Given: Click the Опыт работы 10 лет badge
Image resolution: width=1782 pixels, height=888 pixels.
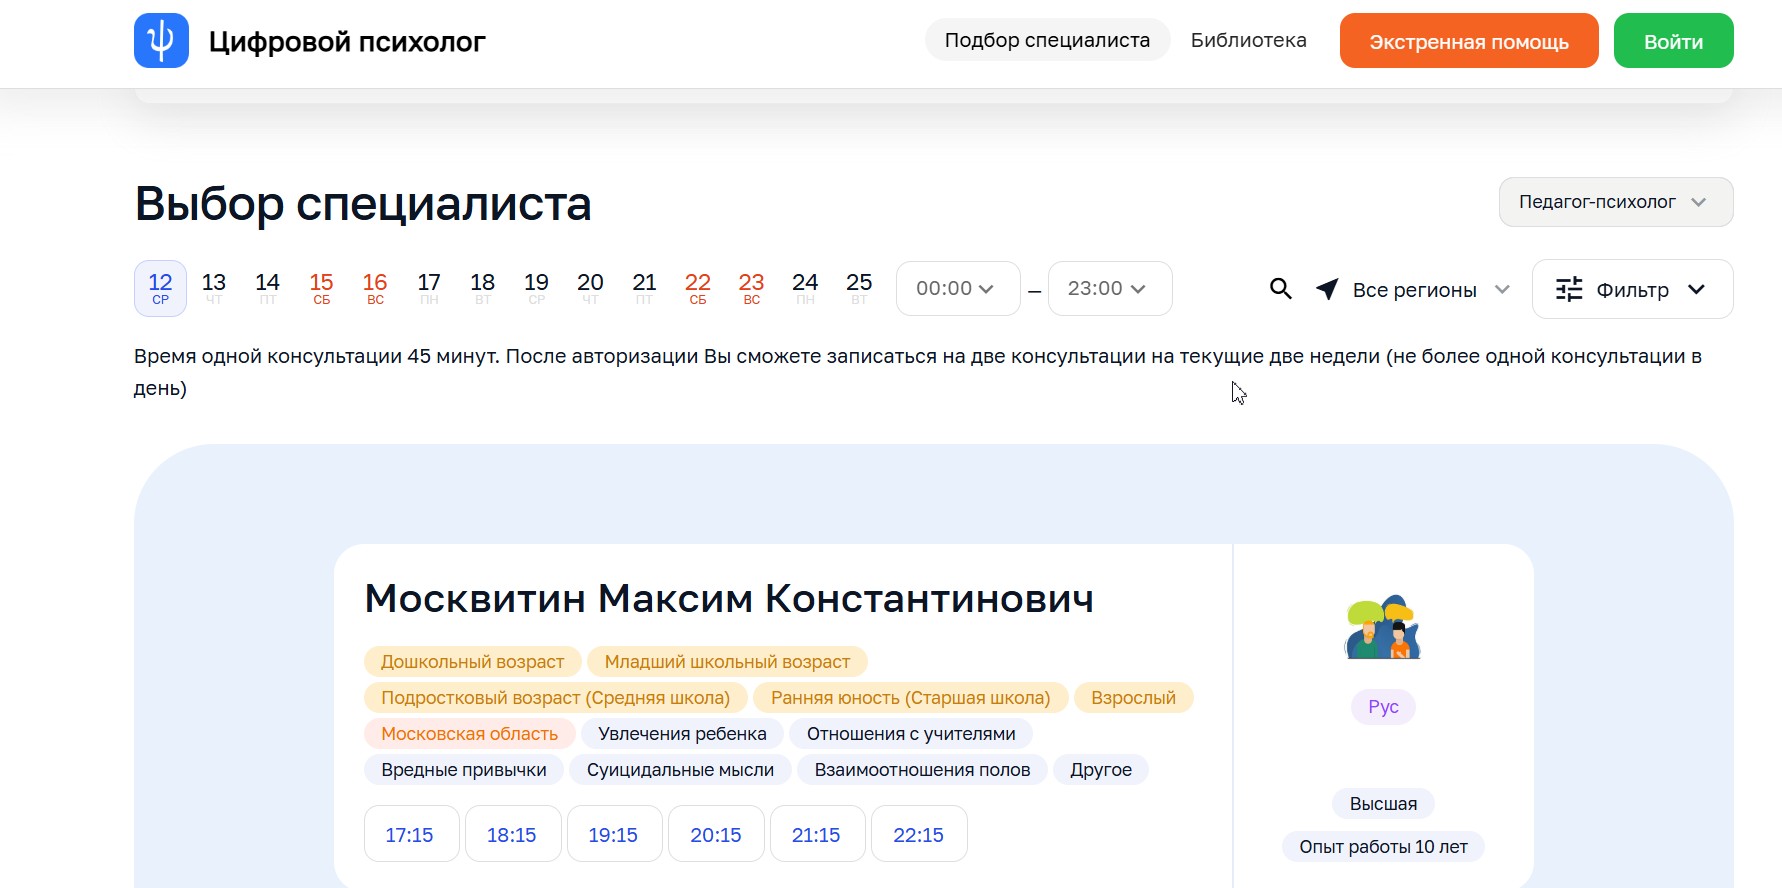Looking at the screenshot, I should [x=1383, y=847].
